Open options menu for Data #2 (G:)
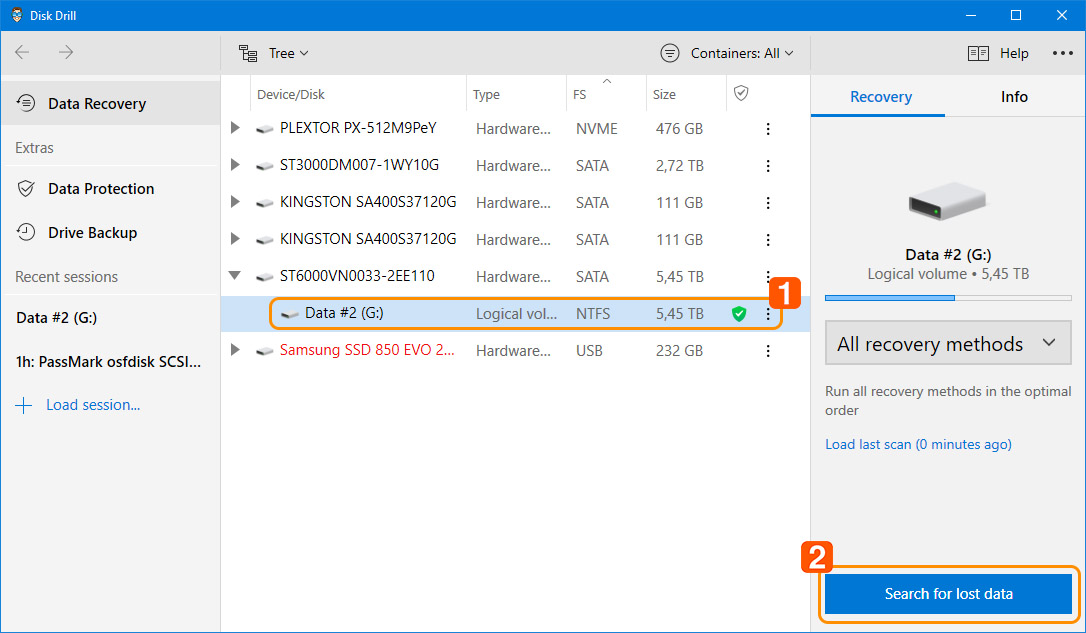 point(768,314)
